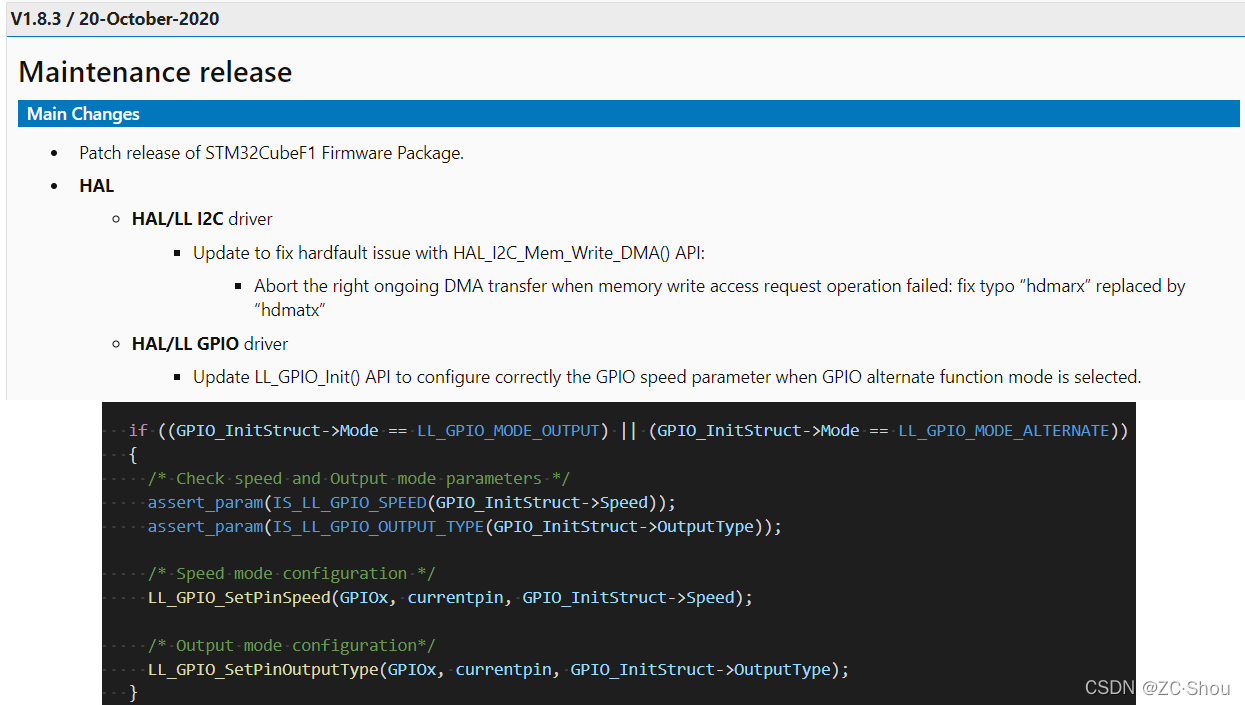This screenshot has height=705, width=1245.
Task: Click the HAL/LL I2C driver sub-item
Action: [x=202, y=219]
